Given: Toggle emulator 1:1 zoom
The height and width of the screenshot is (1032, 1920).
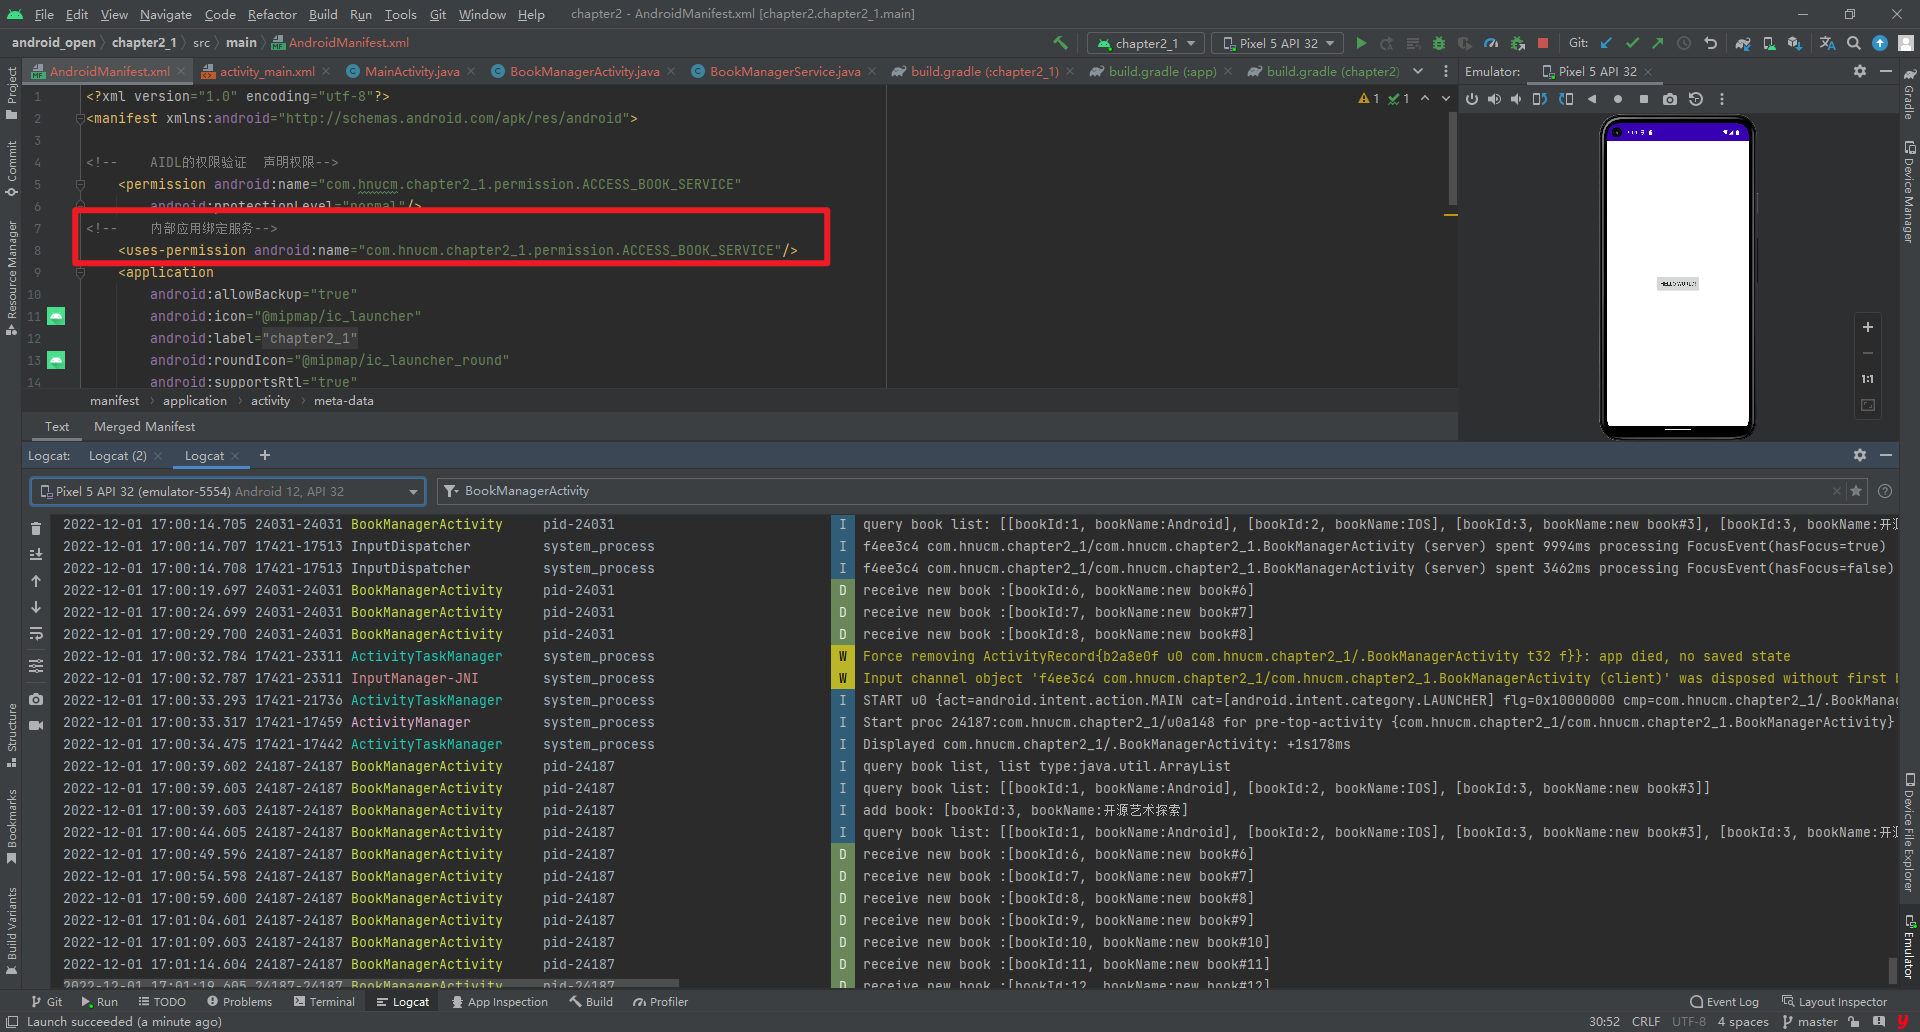Looking at the screenshot, I should click(1867, 379).
